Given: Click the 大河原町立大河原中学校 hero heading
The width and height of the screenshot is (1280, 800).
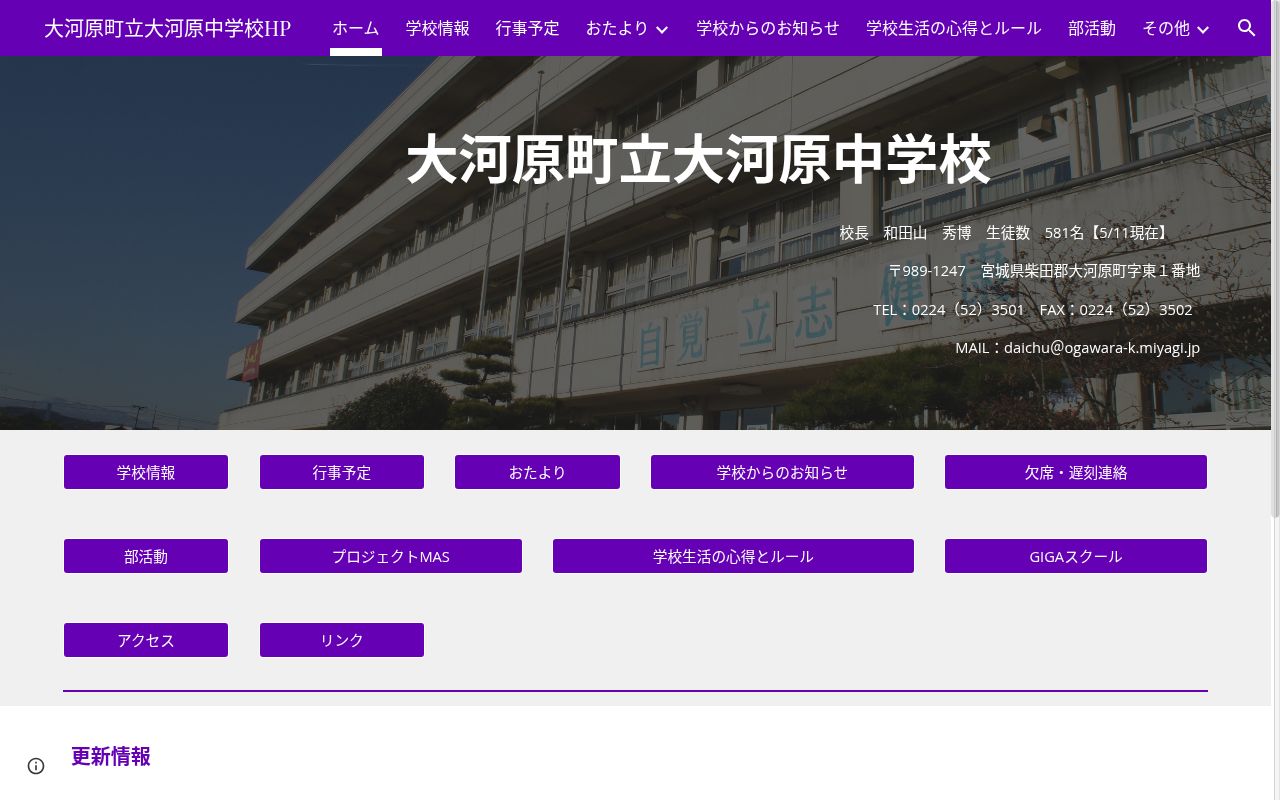Looking at the screenshot, I should coord(699,160).
